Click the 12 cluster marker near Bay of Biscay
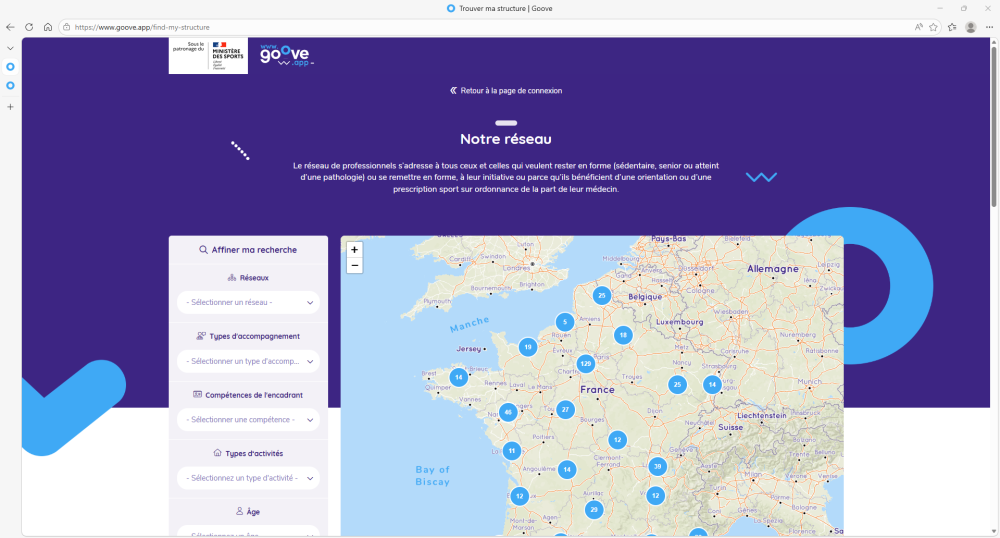This screenshot has width=1000, height=538. click(520, 496)
